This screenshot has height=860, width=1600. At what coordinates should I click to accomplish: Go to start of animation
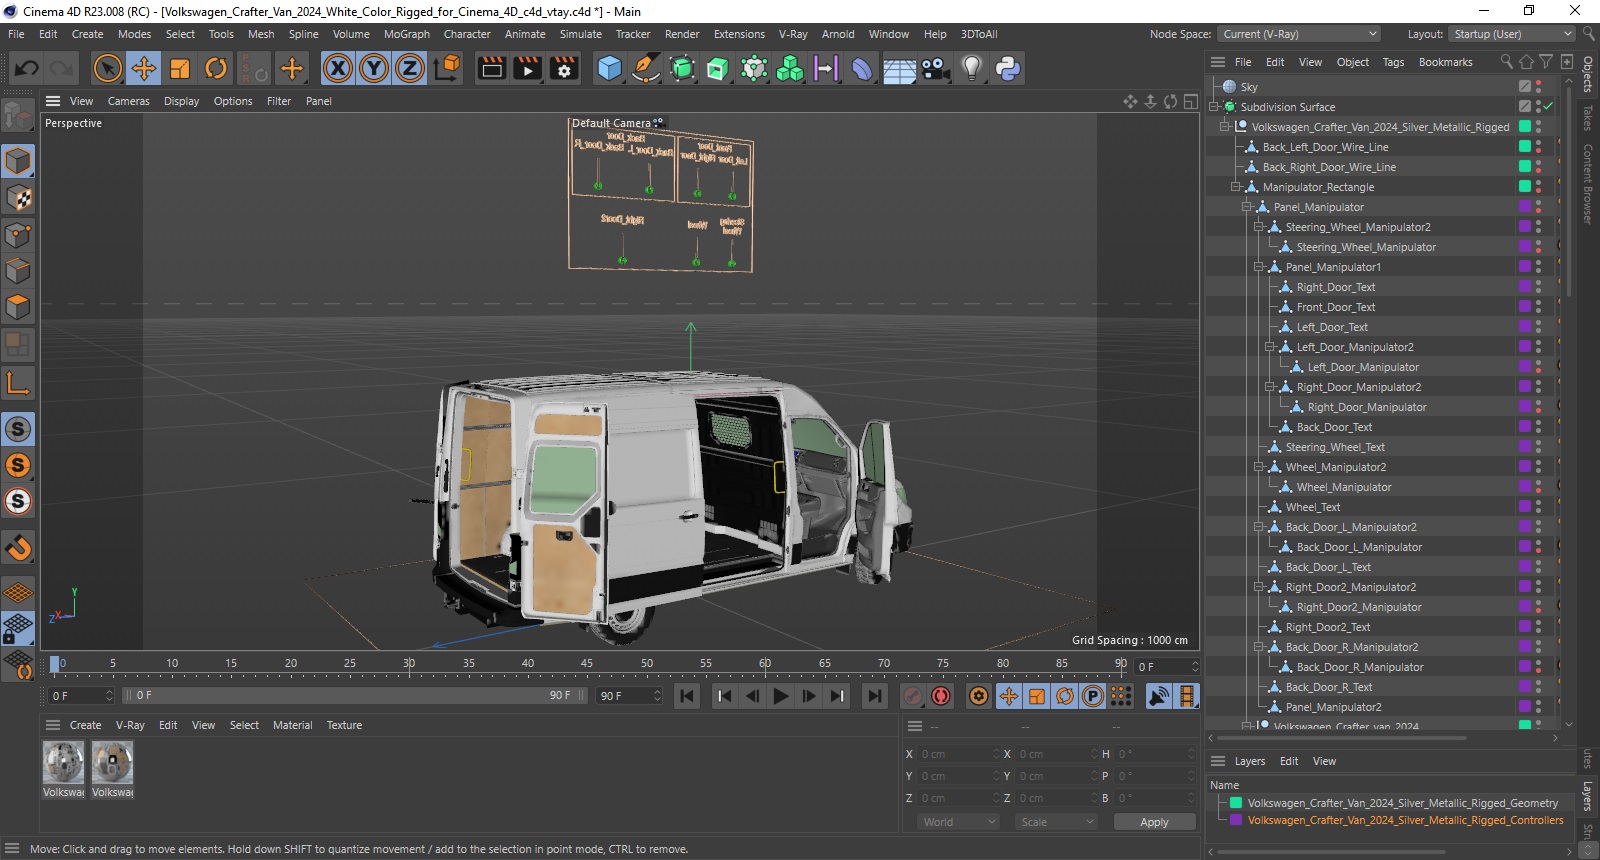pyautogui.click(x=687, y=696)
